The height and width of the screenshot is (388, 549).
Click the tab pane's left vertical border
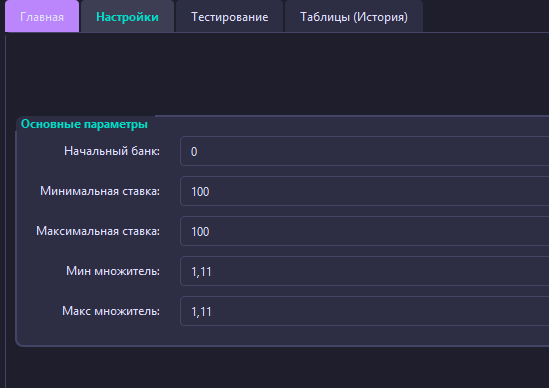(6, 210)
